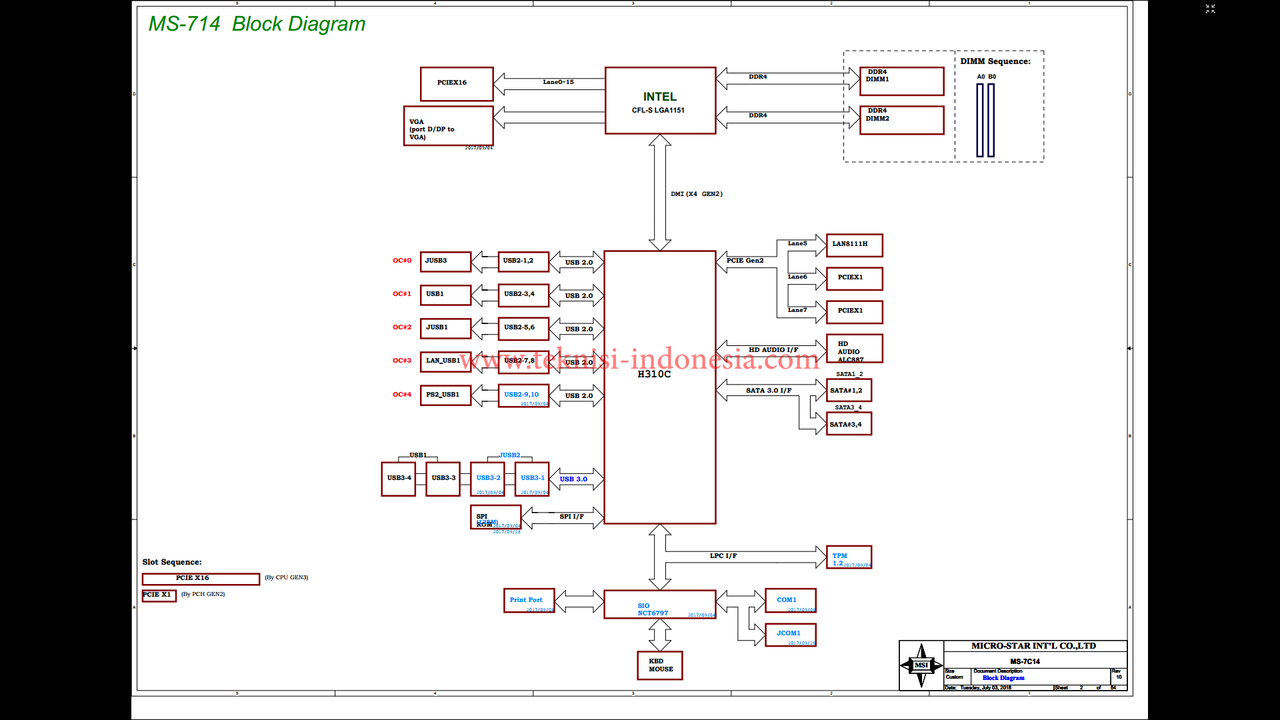This screenshot has height=720, width=1280.
Task: Click MICRO-STAR INT'L CO.,LTD text
Action: coord(1033,646)
